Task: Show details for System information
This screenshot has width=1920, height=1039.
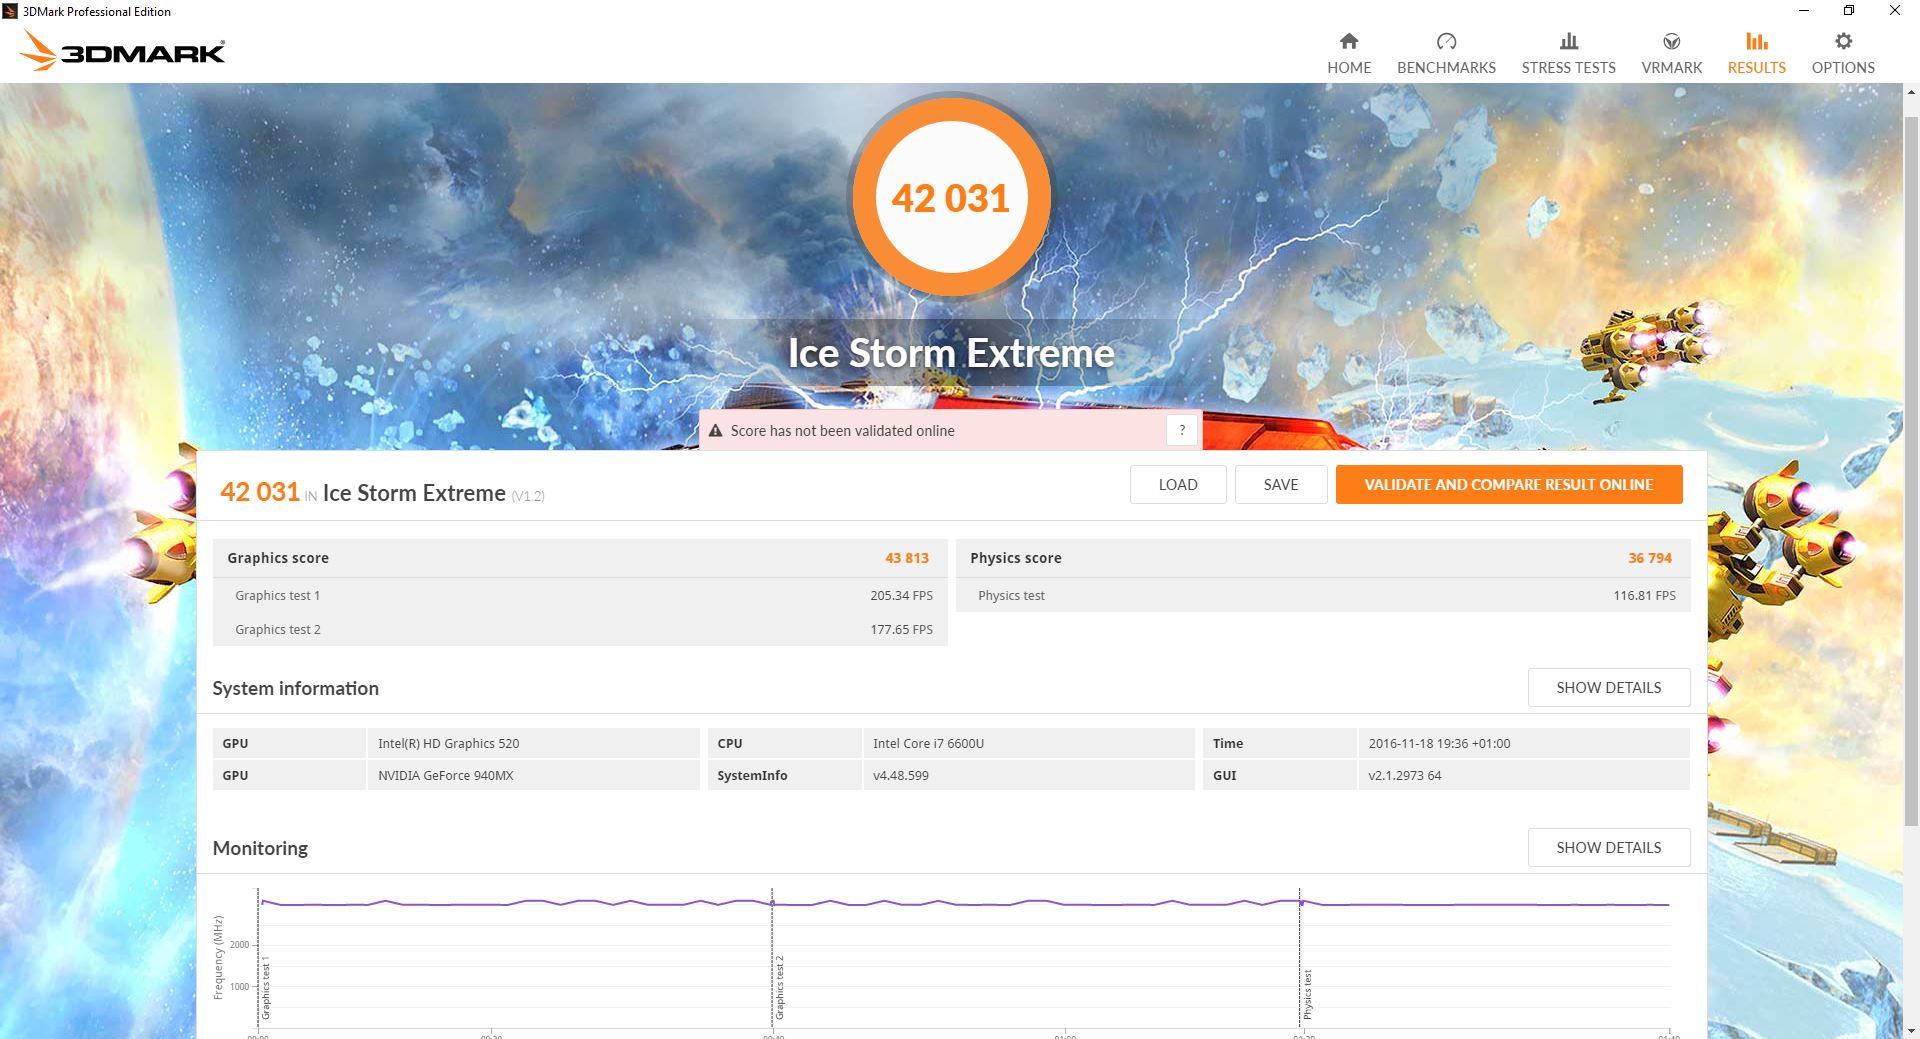Action: (x=1609, y=687)
